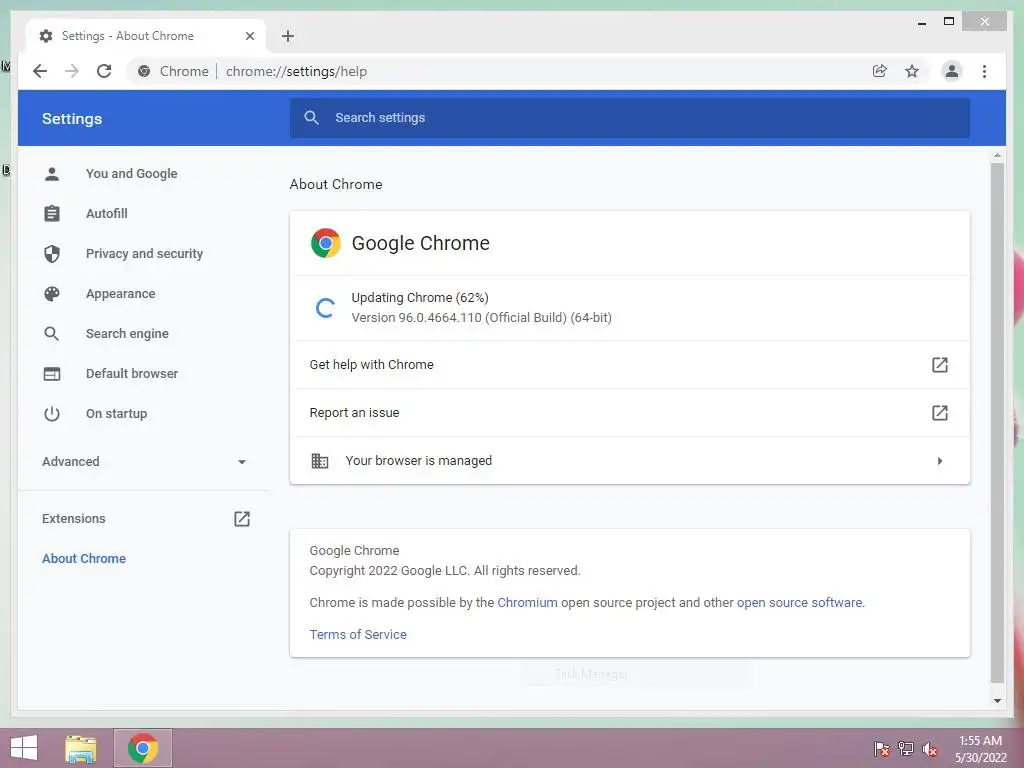Open Privacy and security settings

pos(144,253)
